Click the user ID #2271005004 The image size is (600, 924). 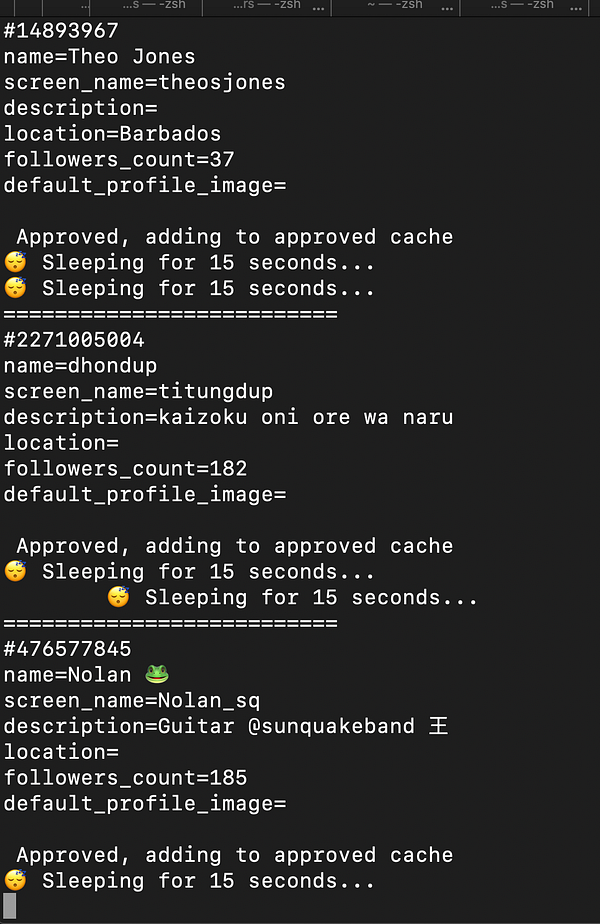[74, 340]
